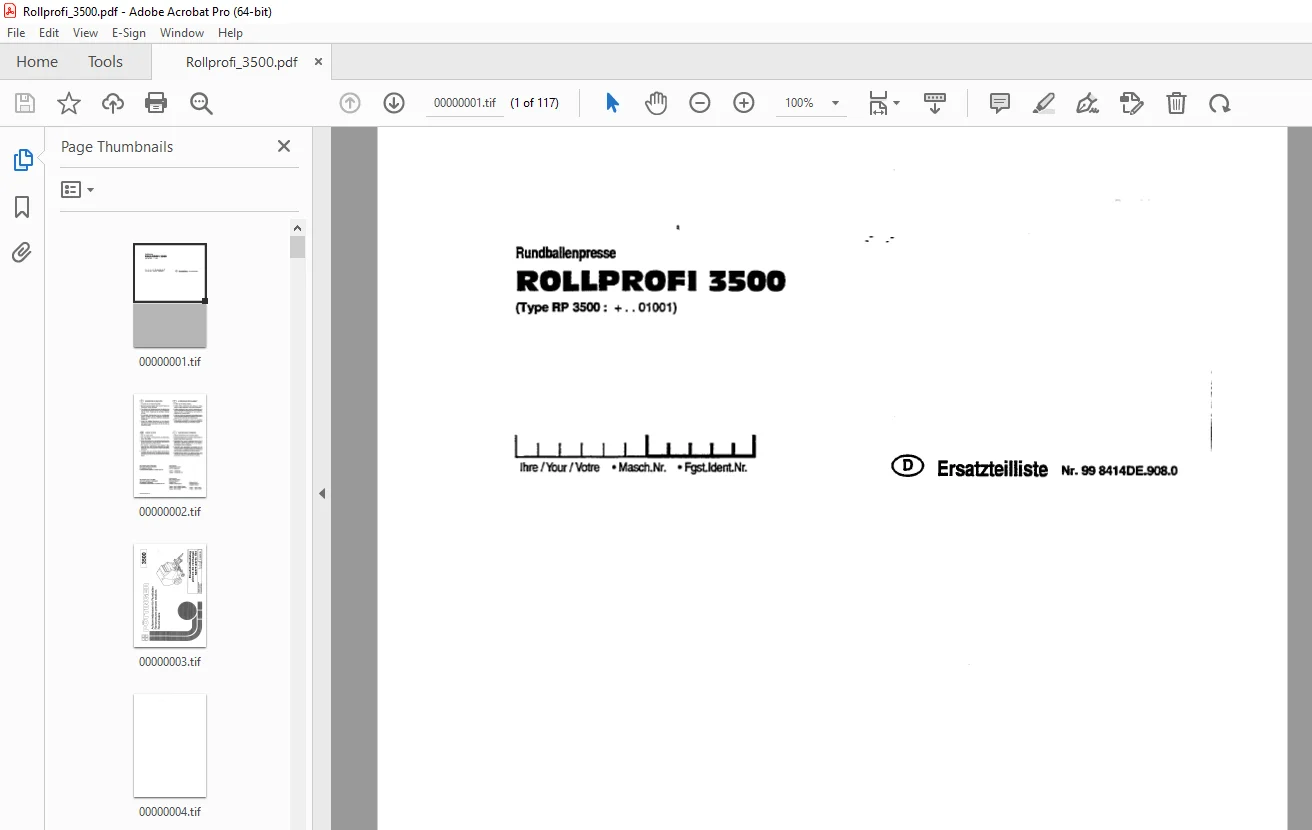Click the 'Rundballenpresse' text on page

click(x=566, y=253)
